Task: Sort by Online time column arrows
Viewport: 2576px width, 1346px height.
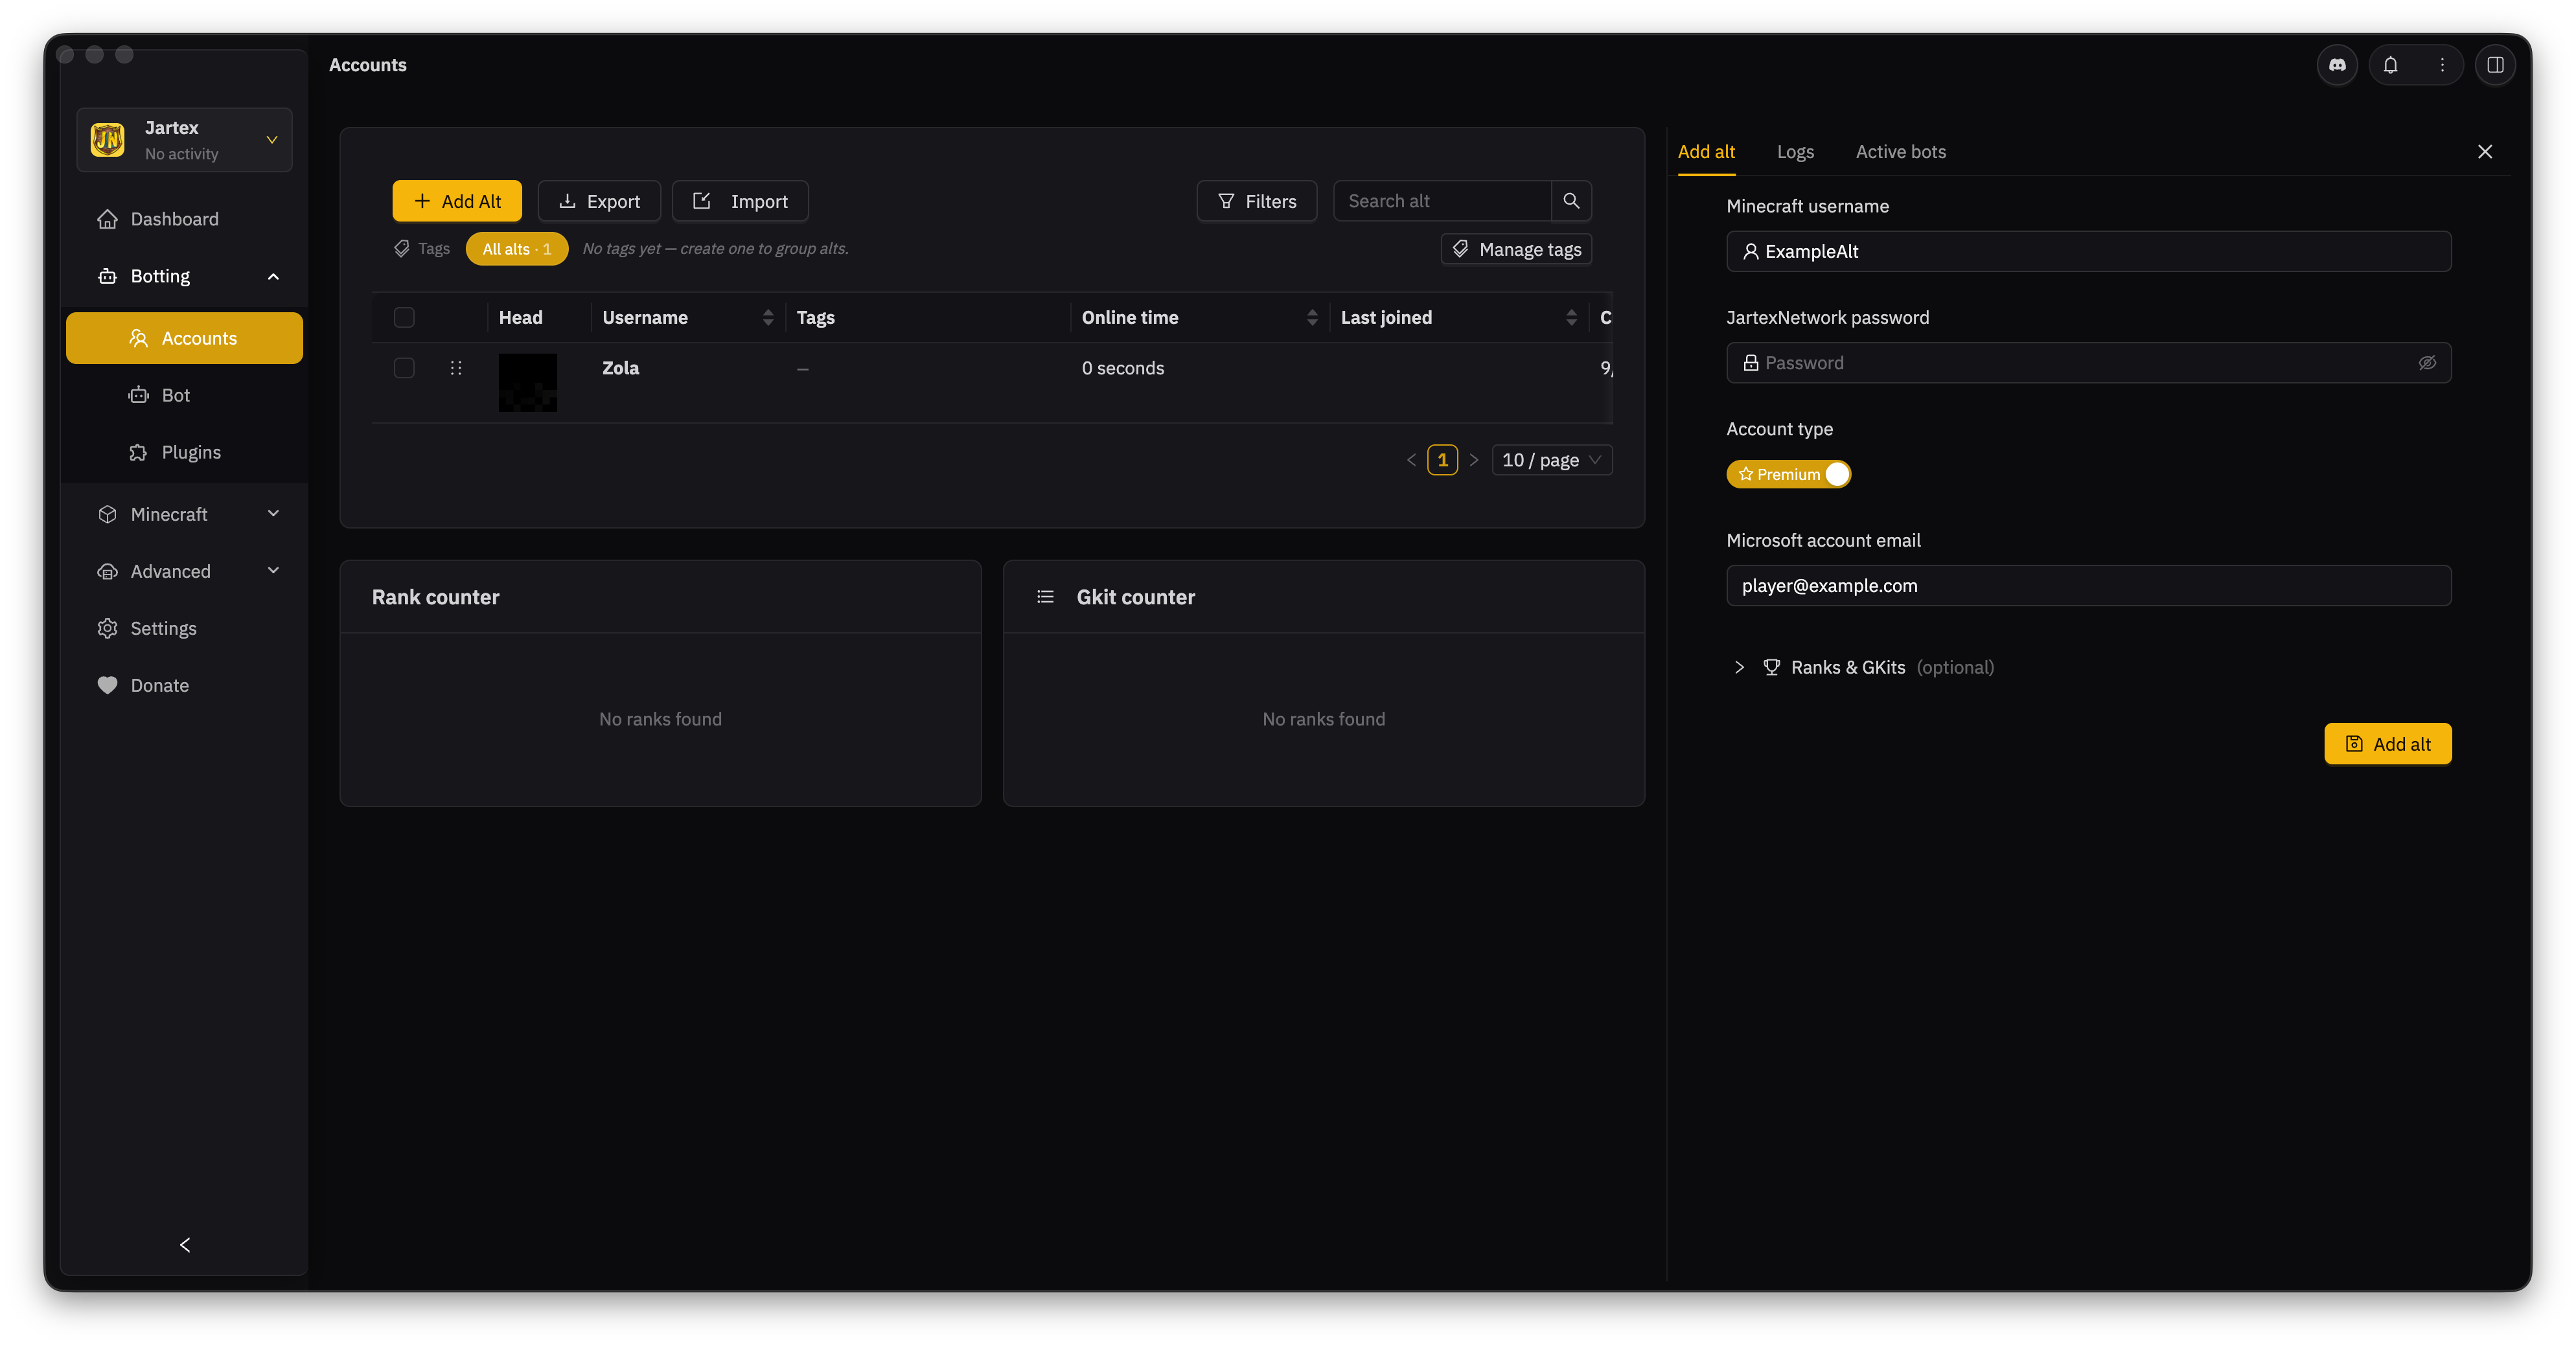Action: click(x=1312, y=317)
